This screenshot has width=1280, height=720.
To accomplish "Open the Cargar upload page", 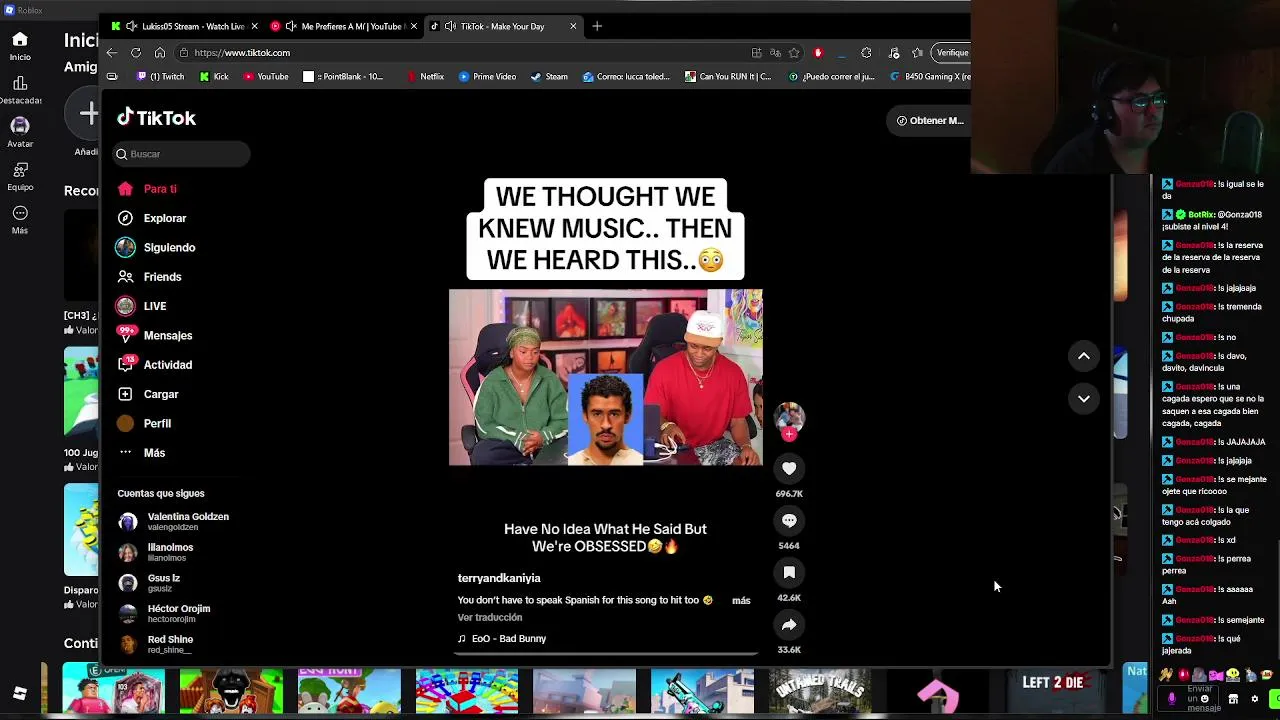I will 148,394.
